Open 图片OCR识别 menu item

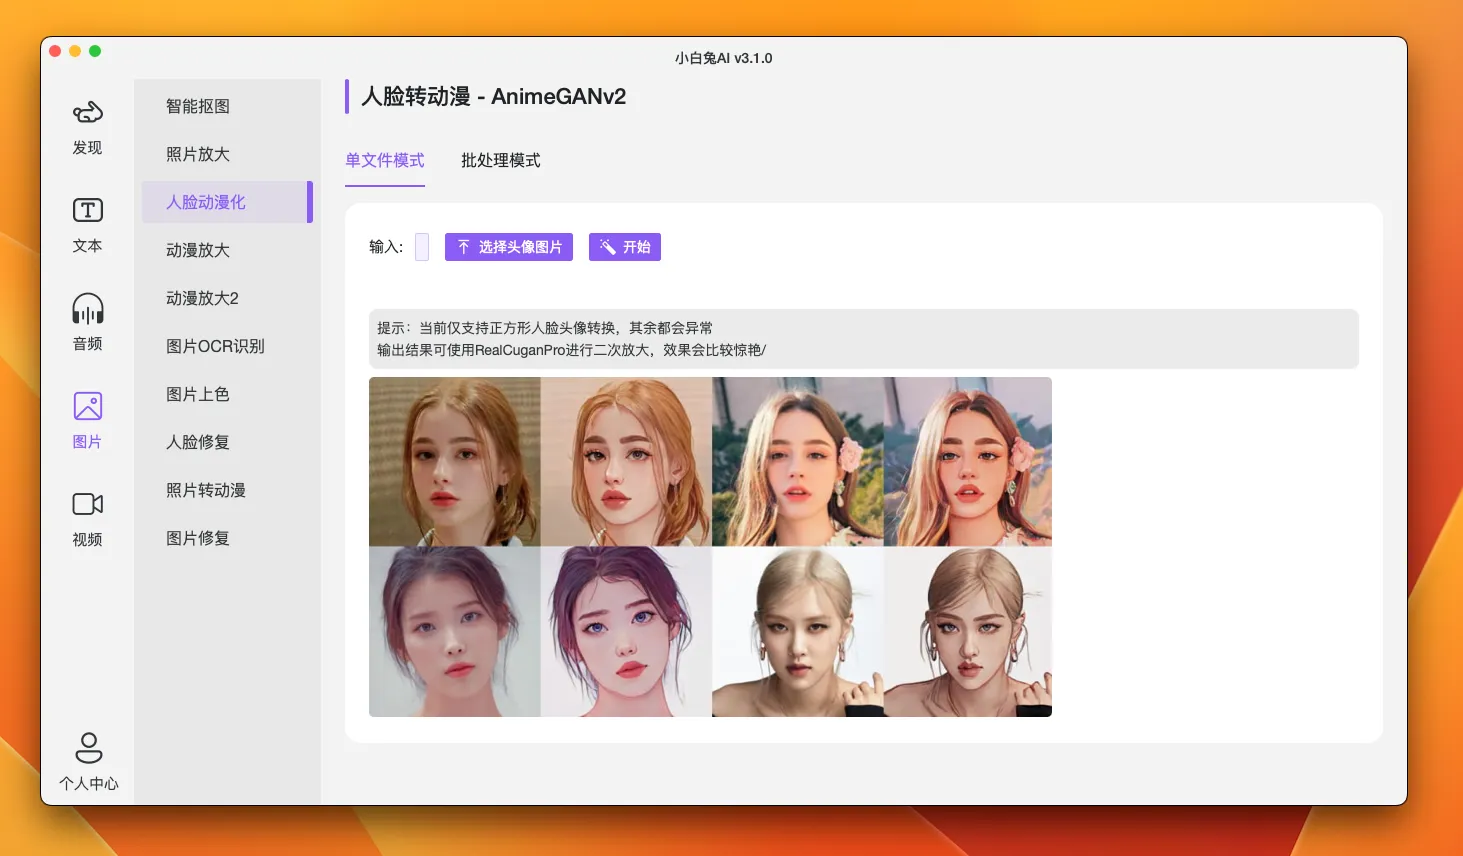(x=227, y=346)
